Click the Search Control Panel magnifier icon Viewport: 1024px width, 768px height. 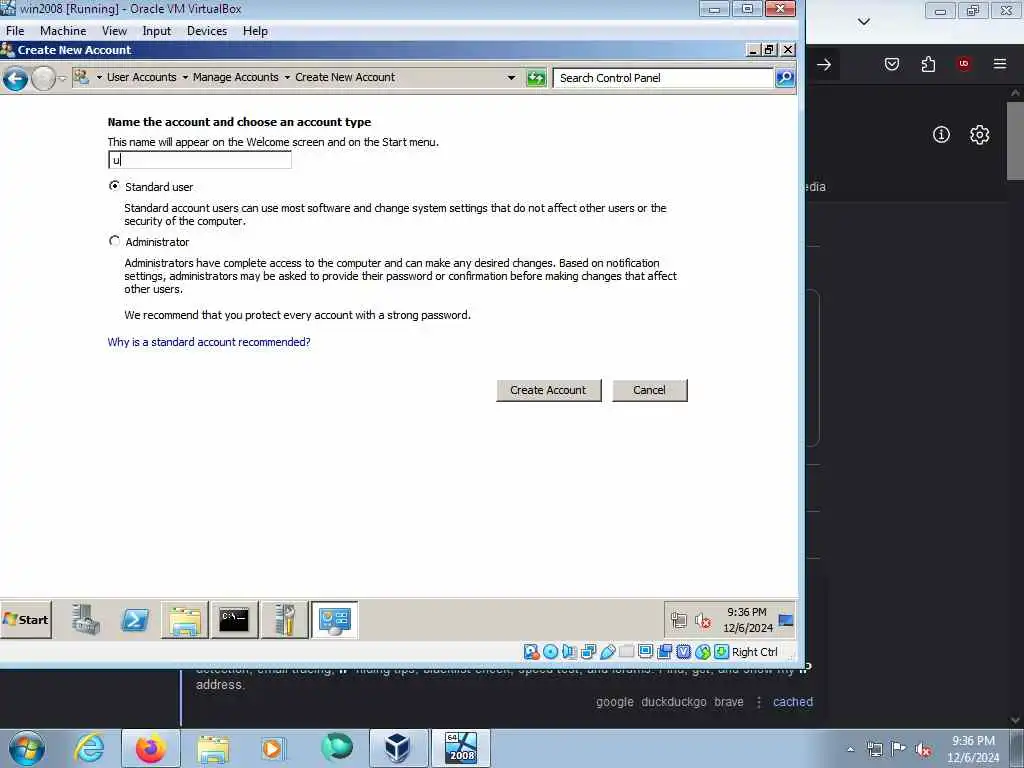(784, 78)
